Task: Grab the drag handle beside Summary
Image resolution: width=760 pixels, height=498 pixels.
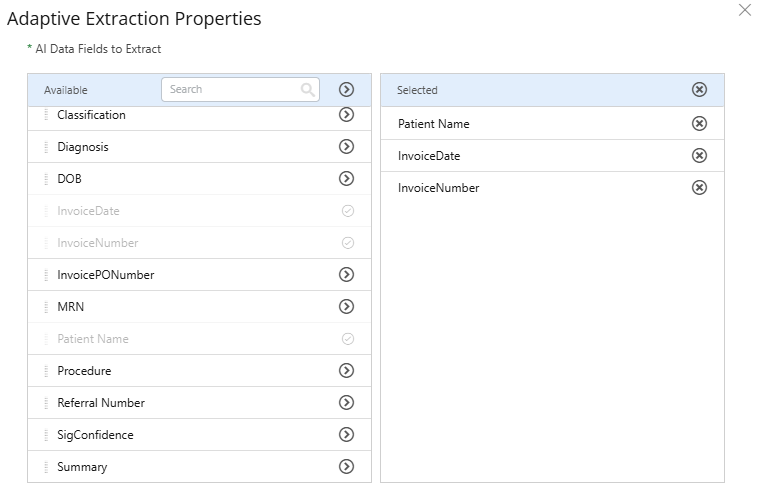Action: [x=46, y=467]
